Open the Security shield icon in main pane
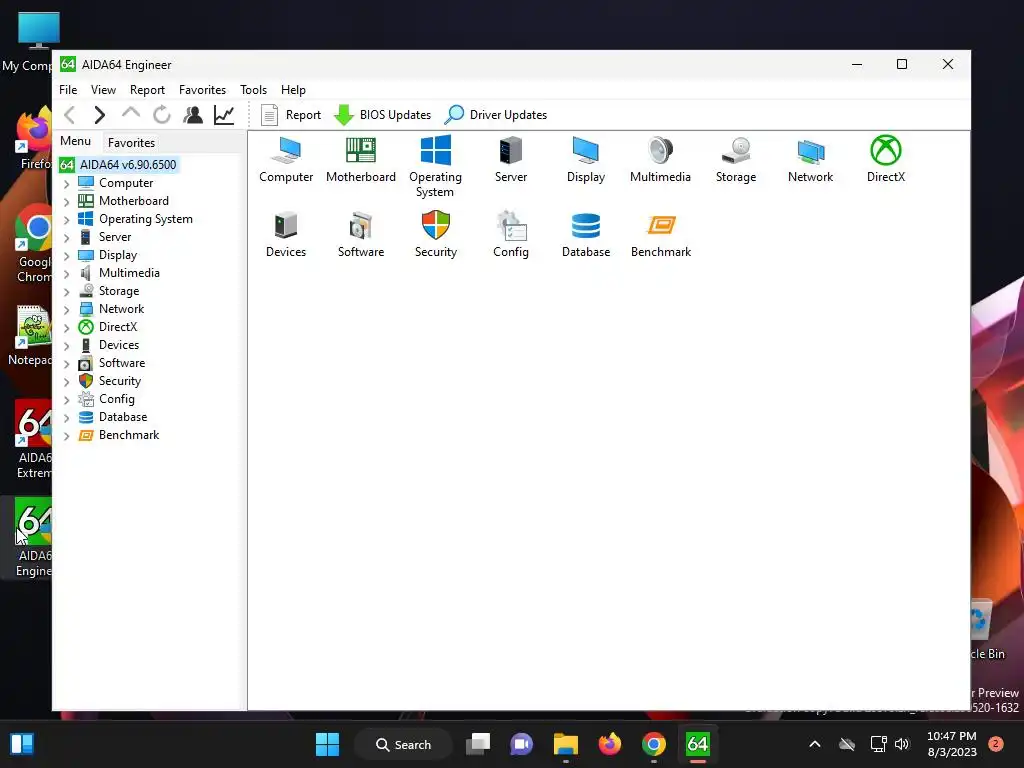Viewport: 1024px width, 768px height. click(436, 234)
